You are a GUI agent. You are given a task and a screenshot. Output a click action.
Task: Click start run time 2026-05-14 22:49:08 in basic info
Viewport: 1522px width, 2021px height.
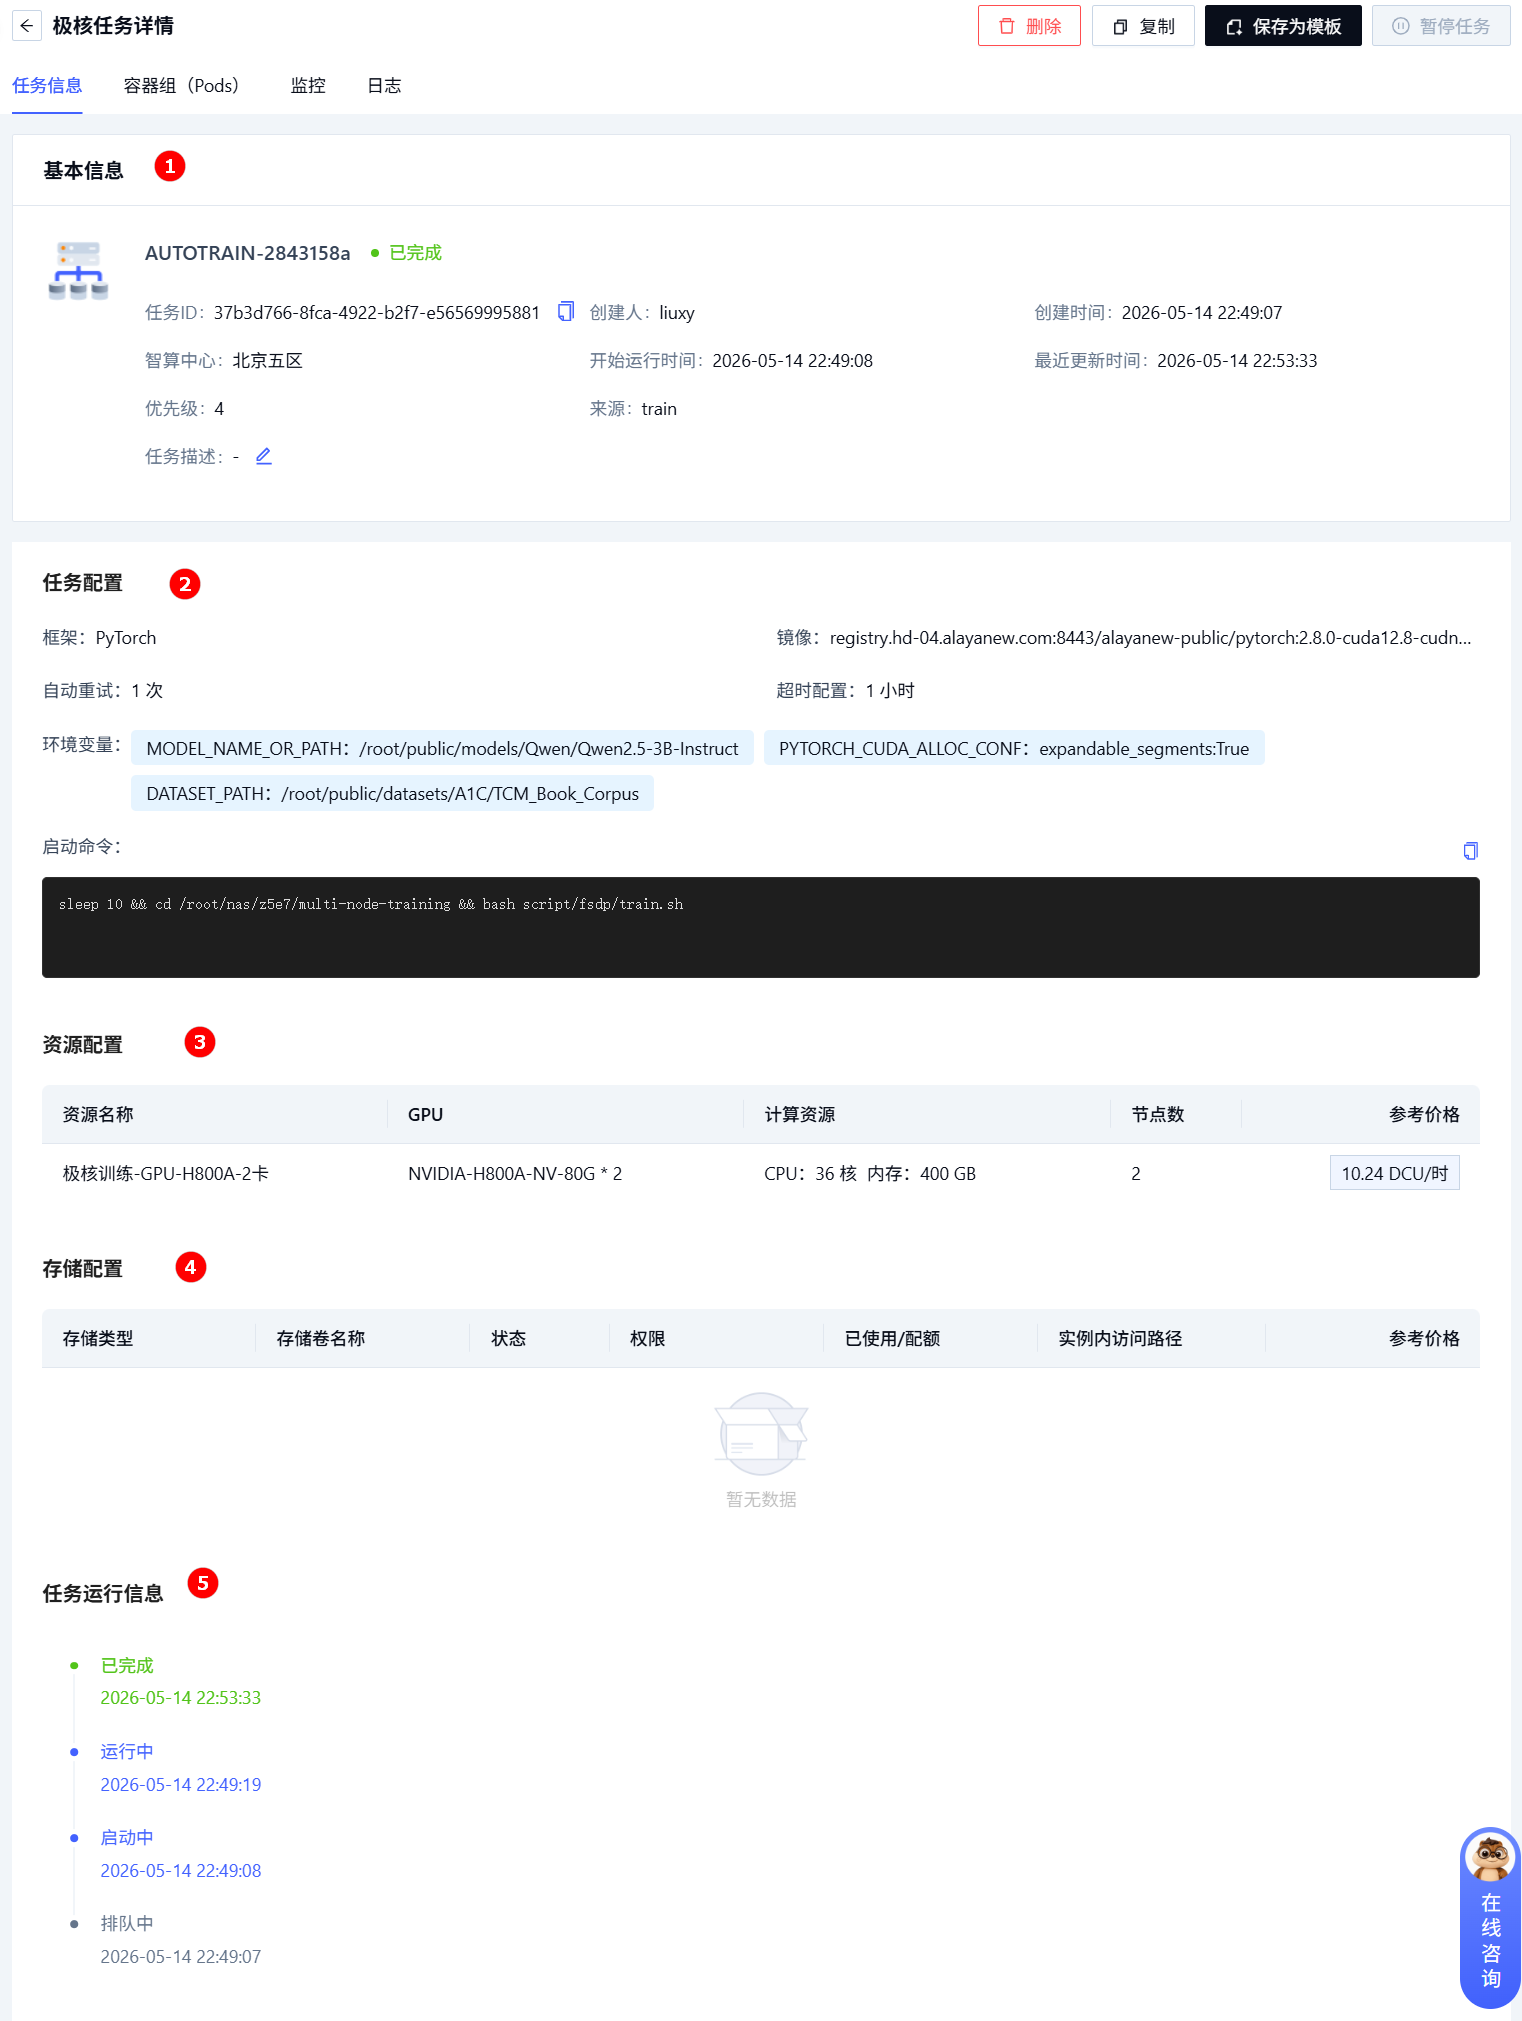tap(792, 361)
